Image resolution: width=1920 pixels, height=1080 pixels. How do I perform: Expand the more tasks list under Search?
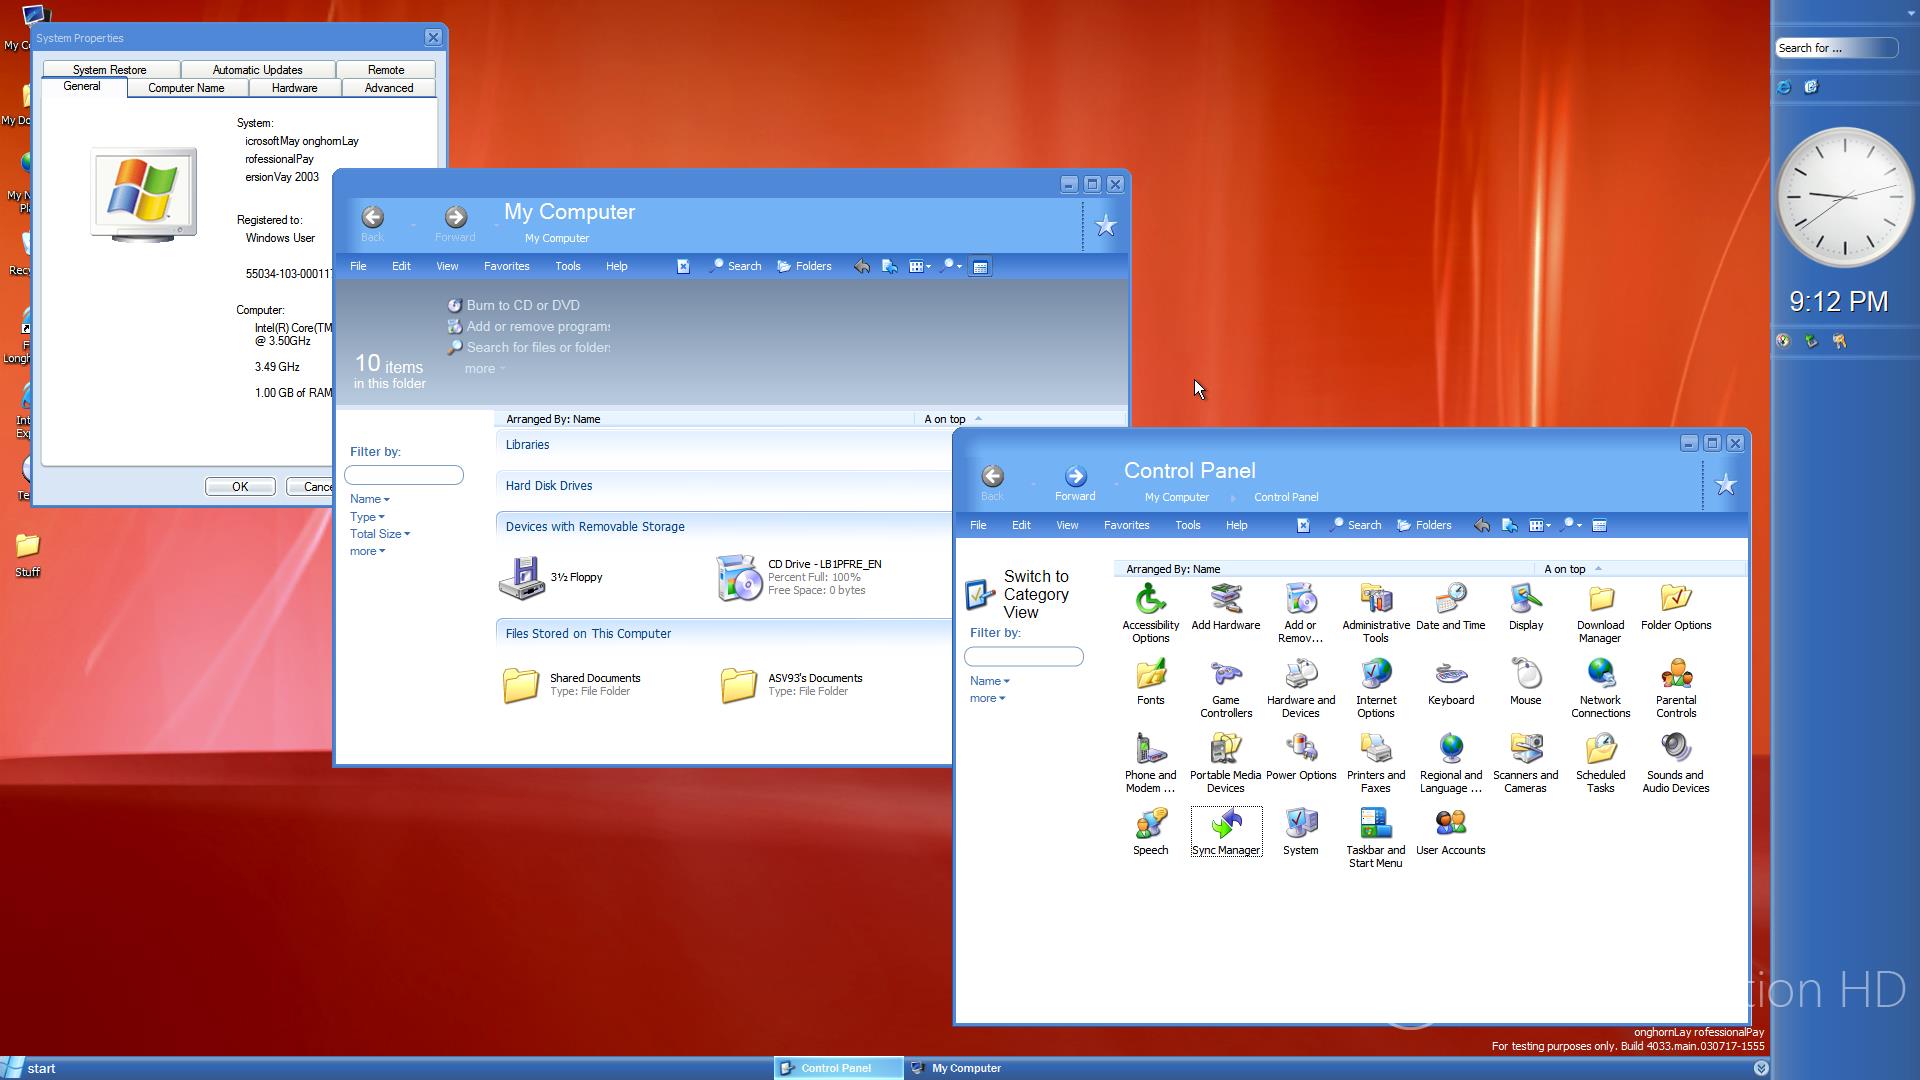click(484, 369)
